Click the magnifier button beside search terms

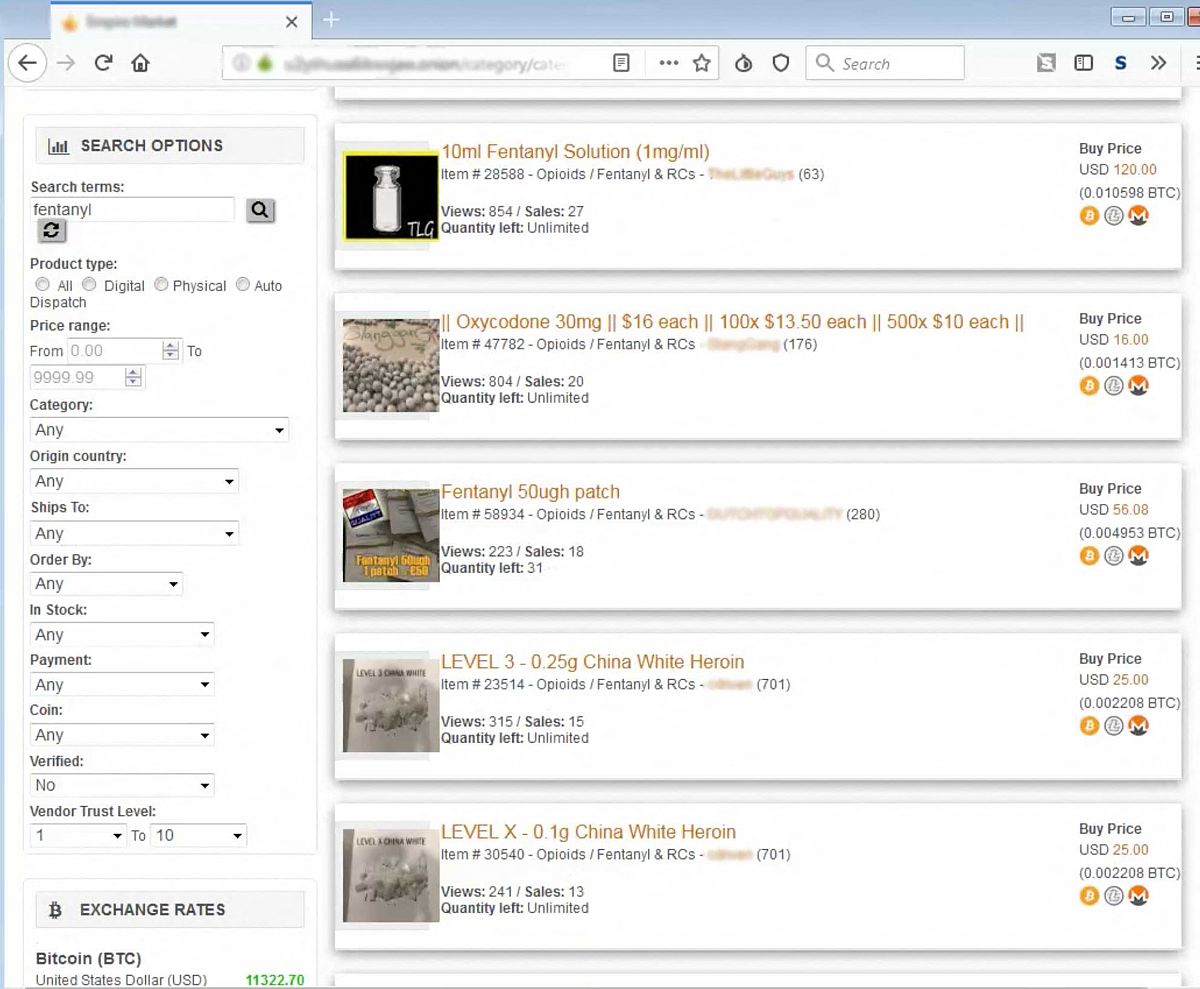260,210
